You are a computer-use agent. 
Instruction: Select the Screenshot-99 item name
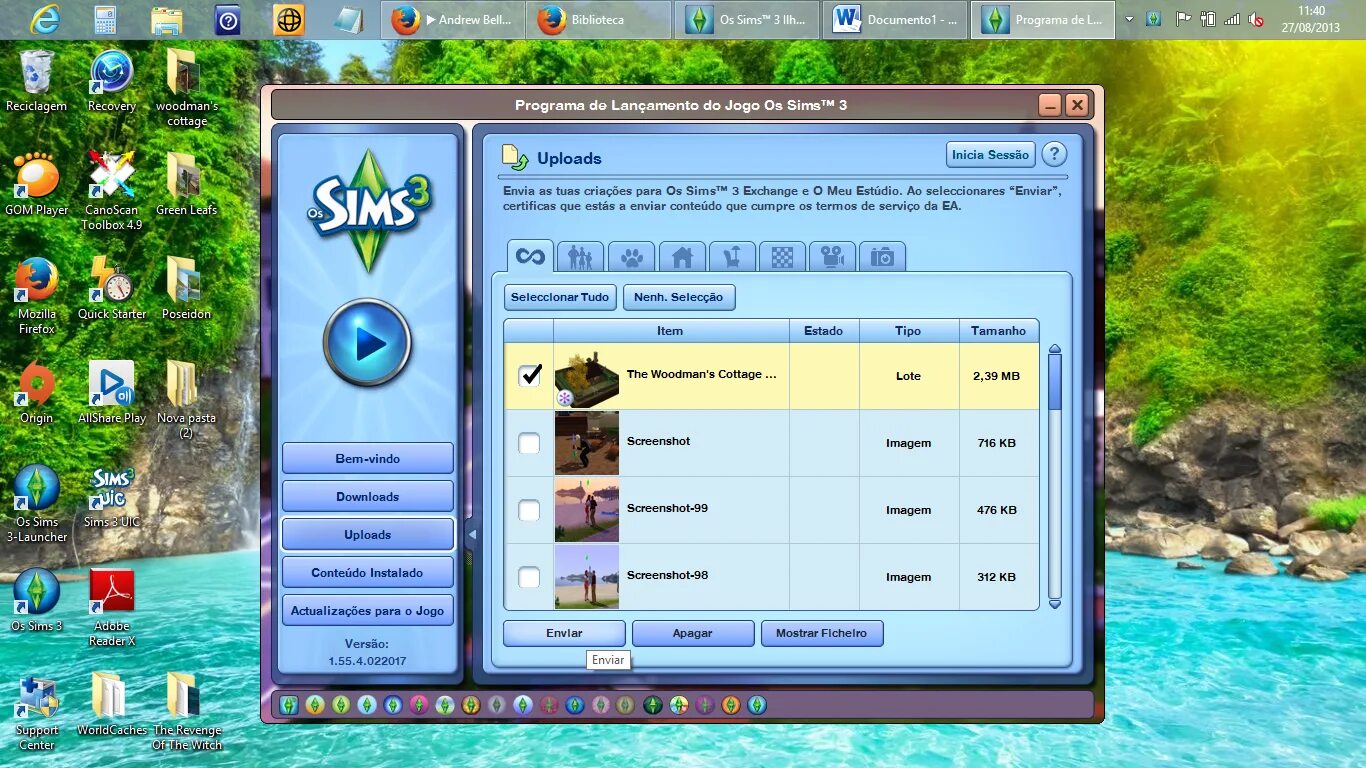667,508
